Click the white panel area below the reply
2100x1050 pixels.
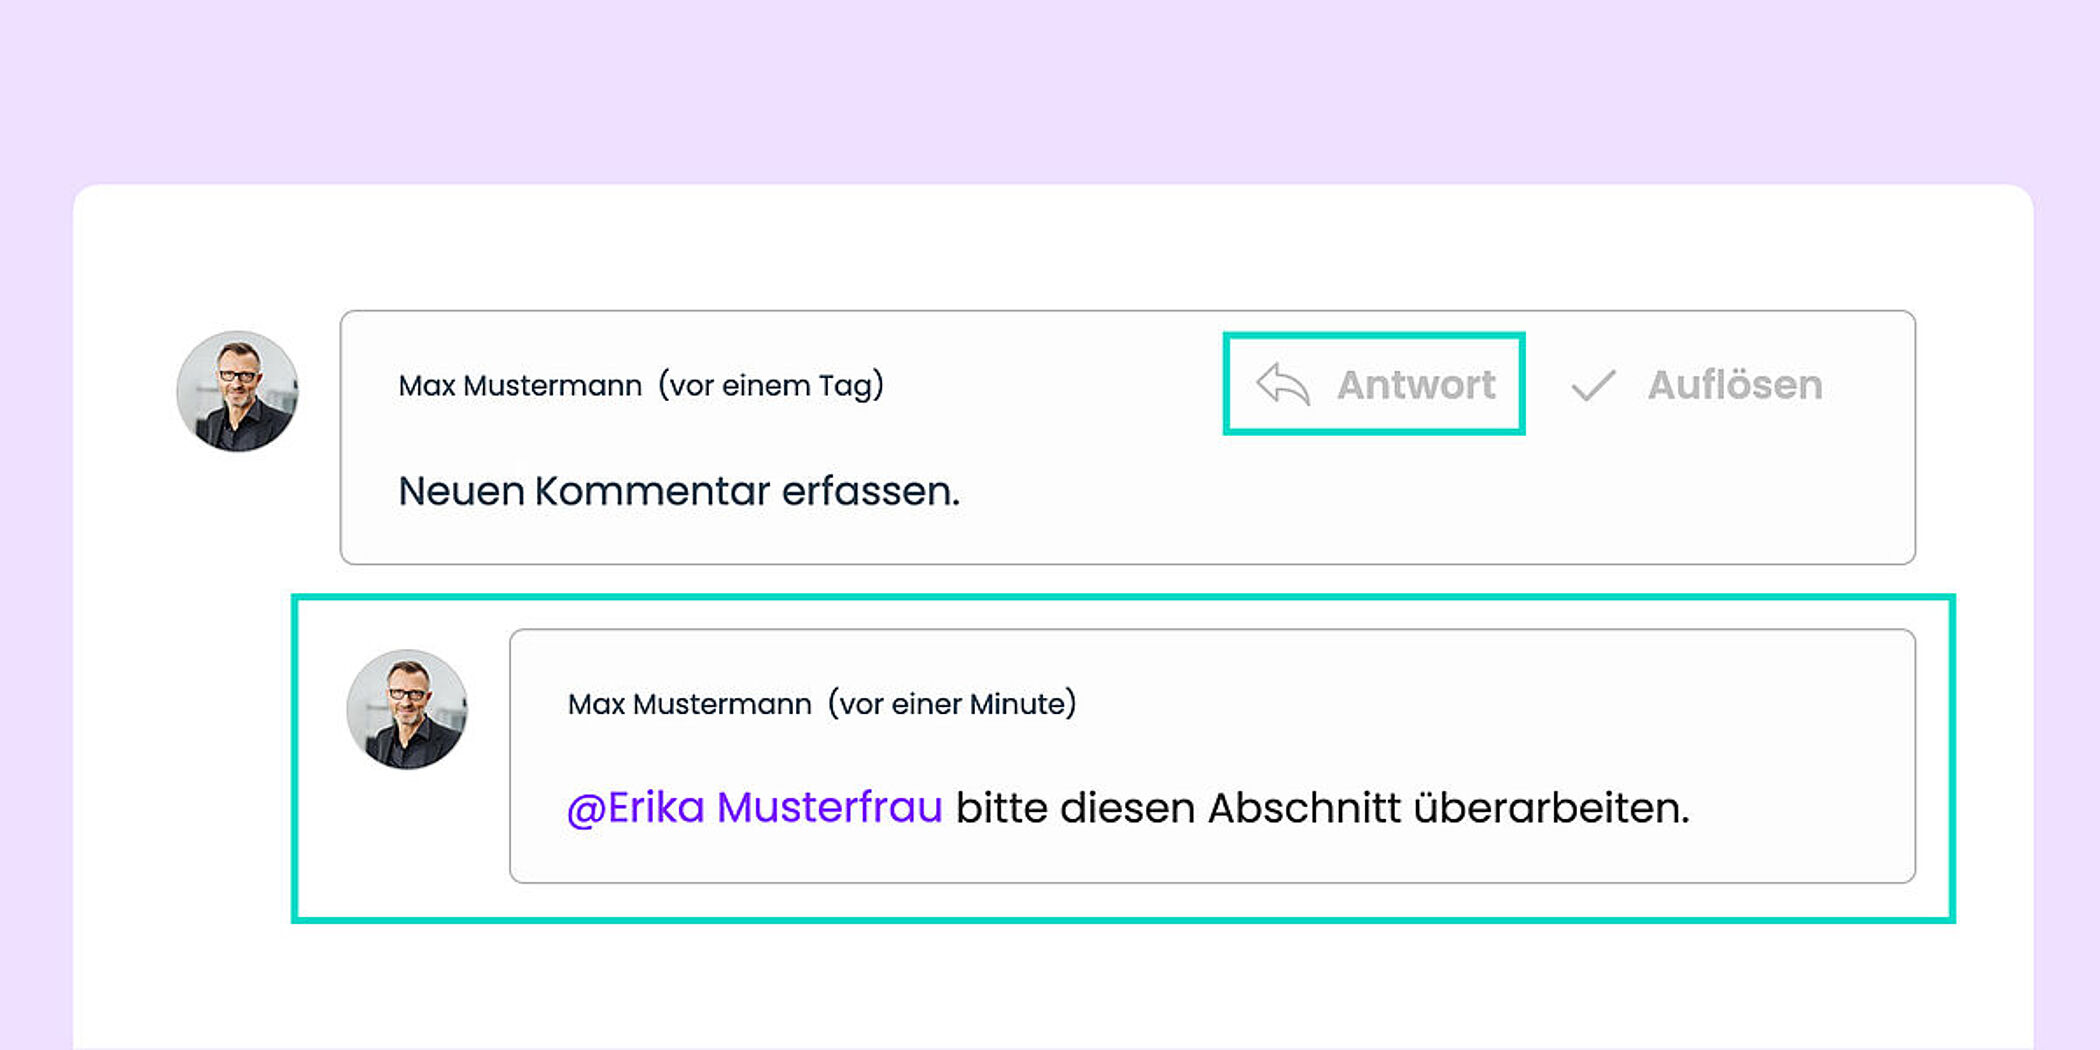pos(1050,985)
